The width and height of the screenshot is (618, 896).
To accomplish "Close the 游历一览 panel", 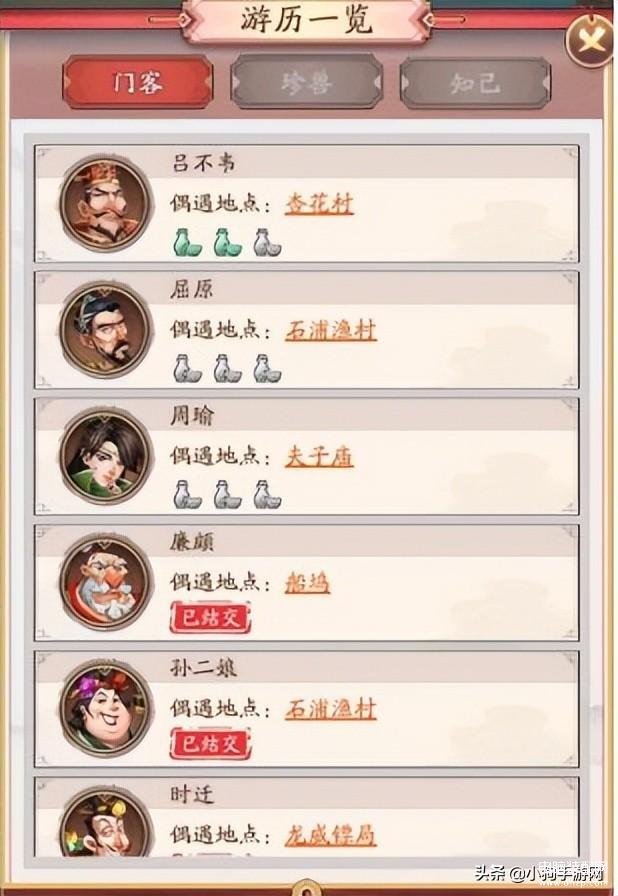I will coord(591,39).
